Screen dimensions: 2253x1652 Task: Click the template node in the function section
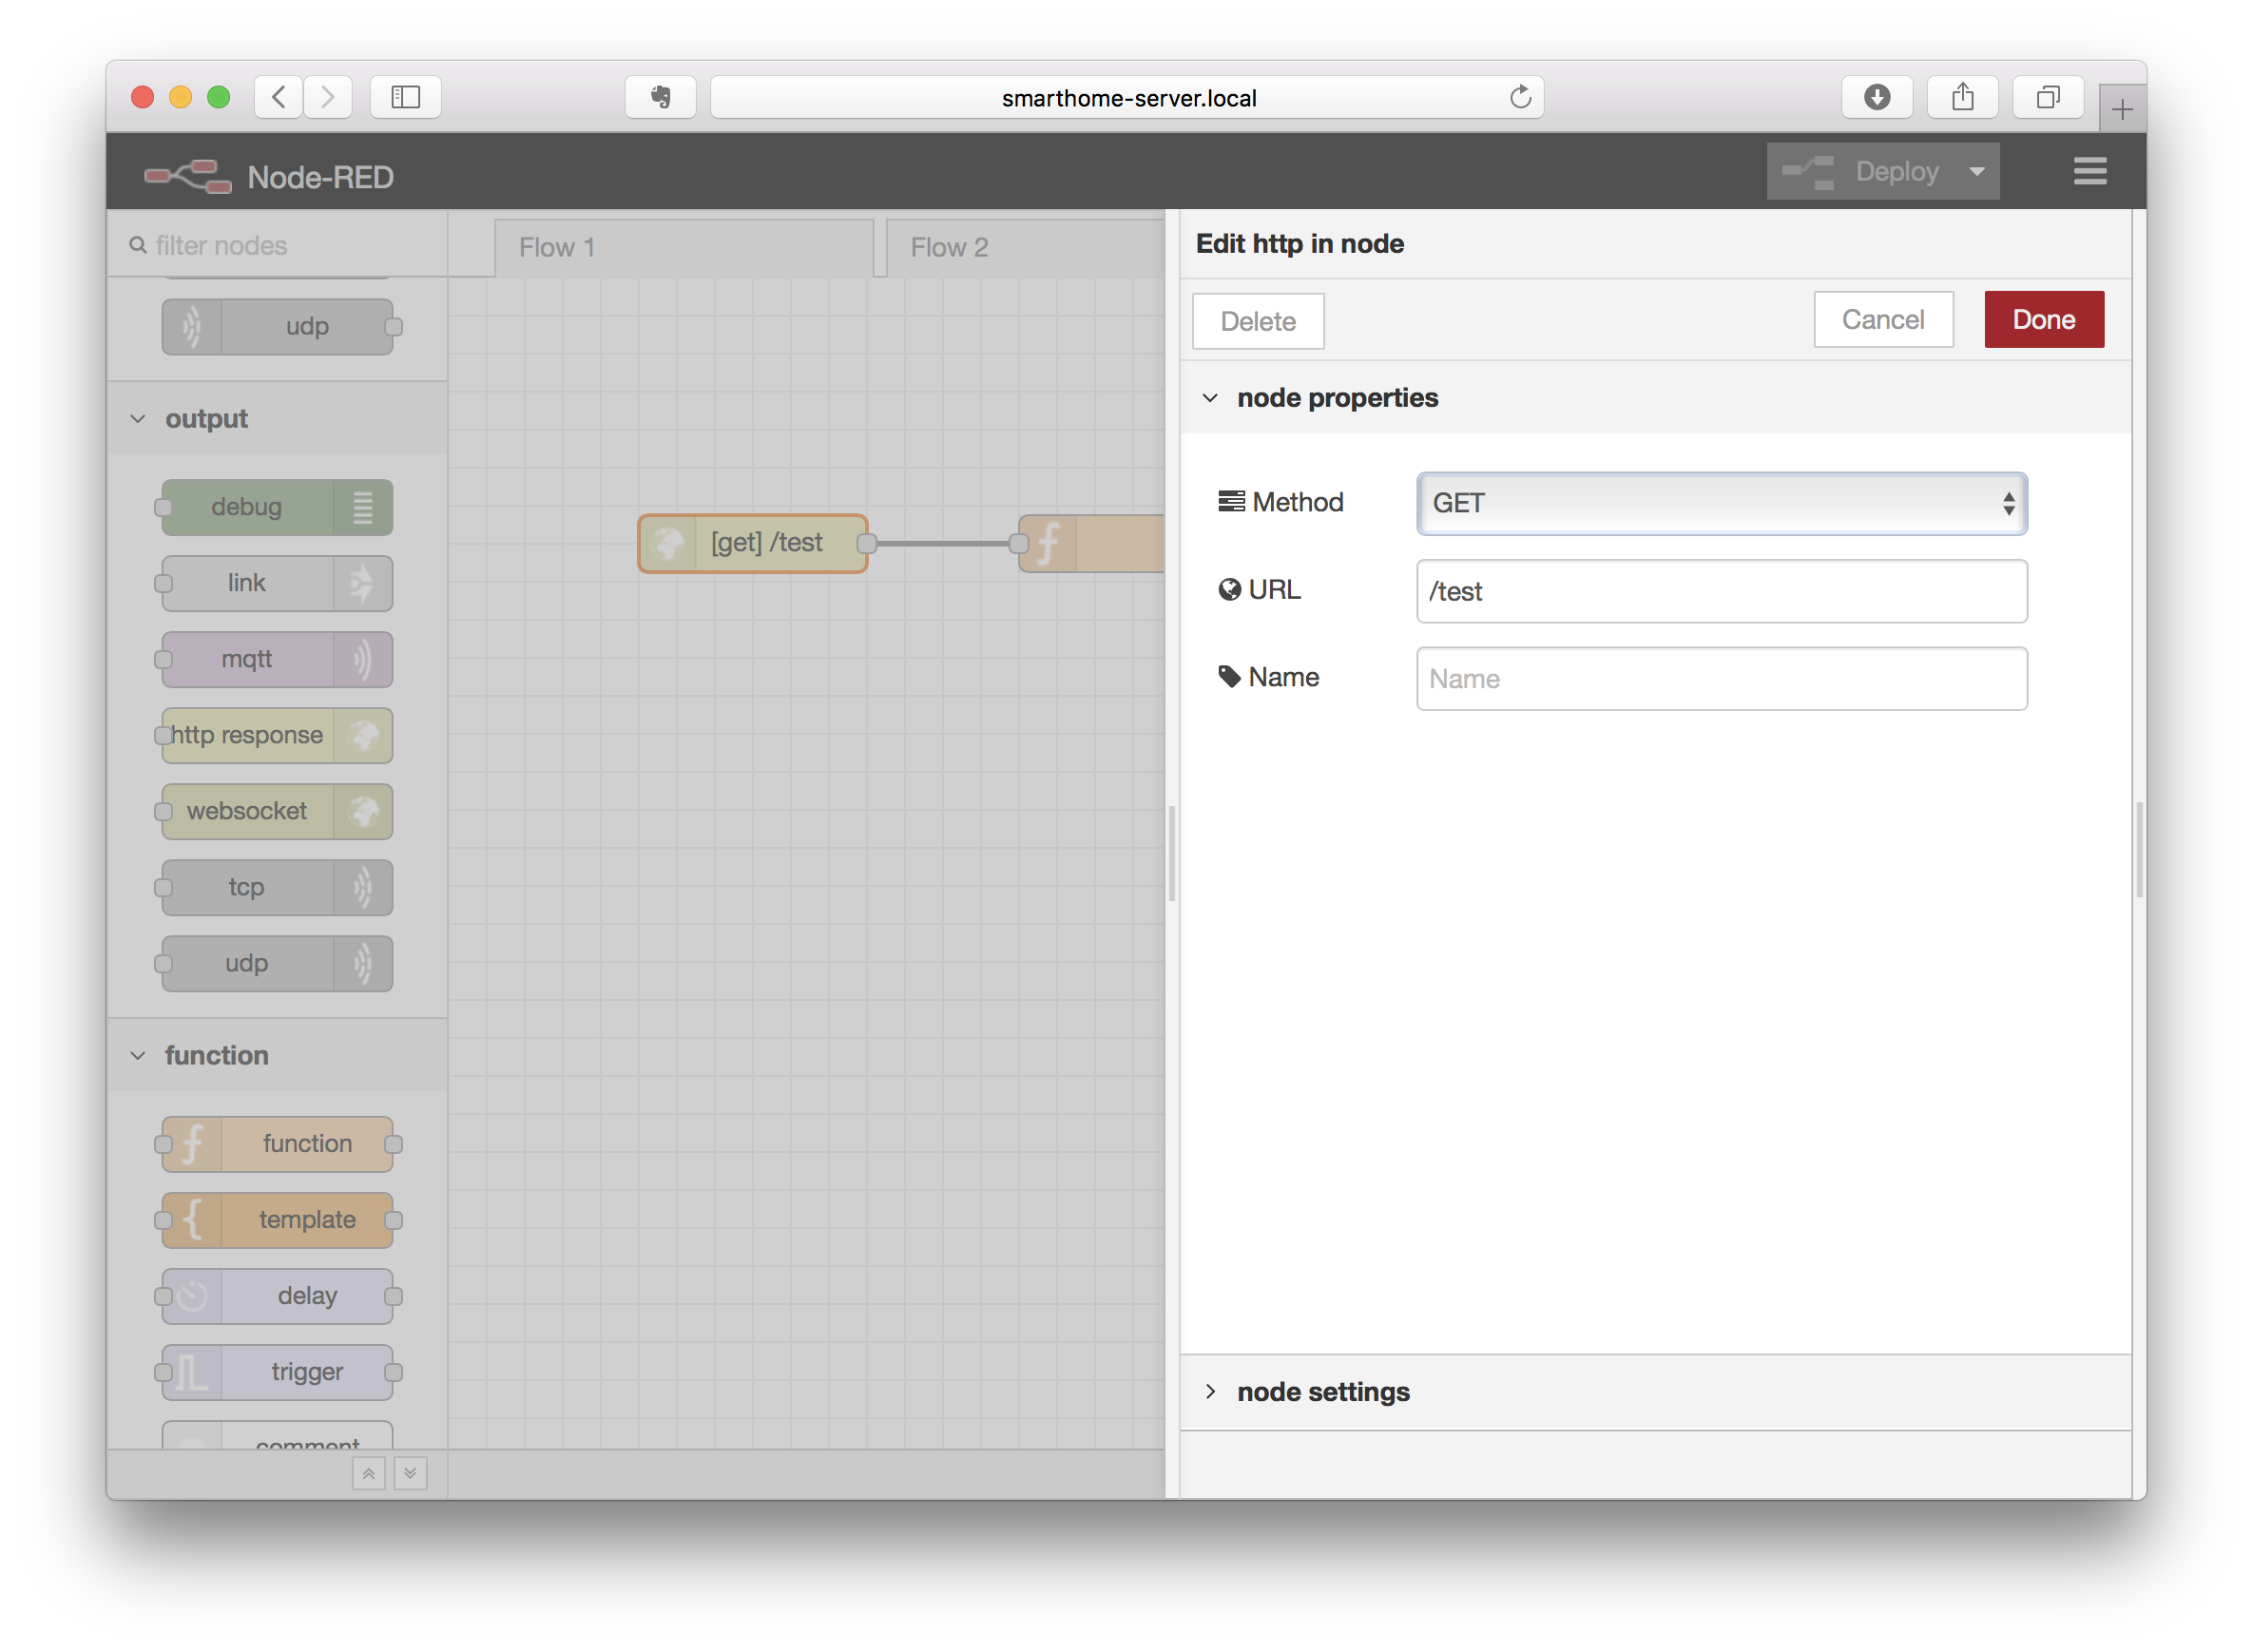(278, 1219)
